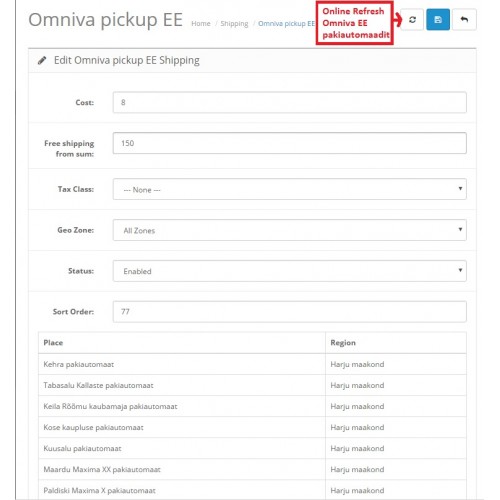Click the blue save icon button
This screenshot has height=500, width=500.
[x=438, y=20]
